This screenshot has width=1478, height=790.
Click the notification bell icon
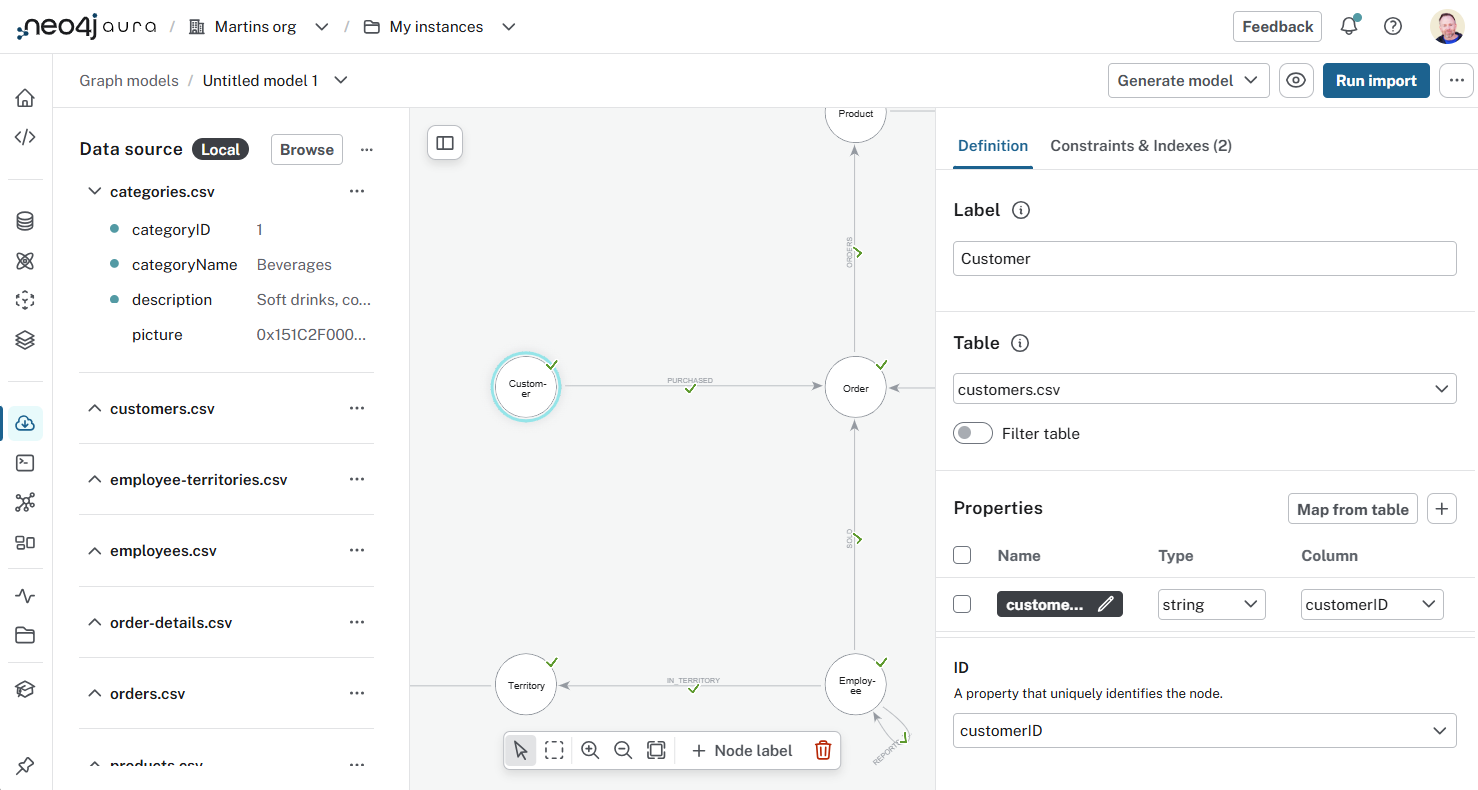pos(1348,26)
